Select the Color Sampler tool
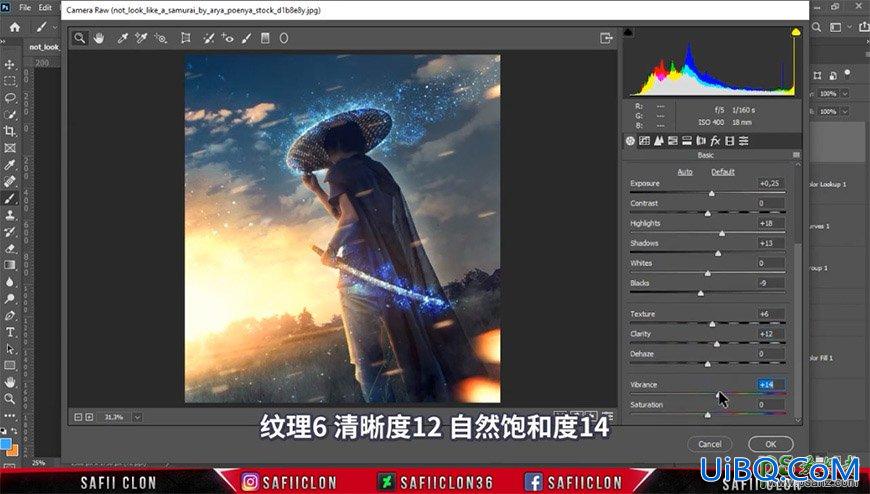Viewport: 870px width, 494px height. (x=141, y=38)
